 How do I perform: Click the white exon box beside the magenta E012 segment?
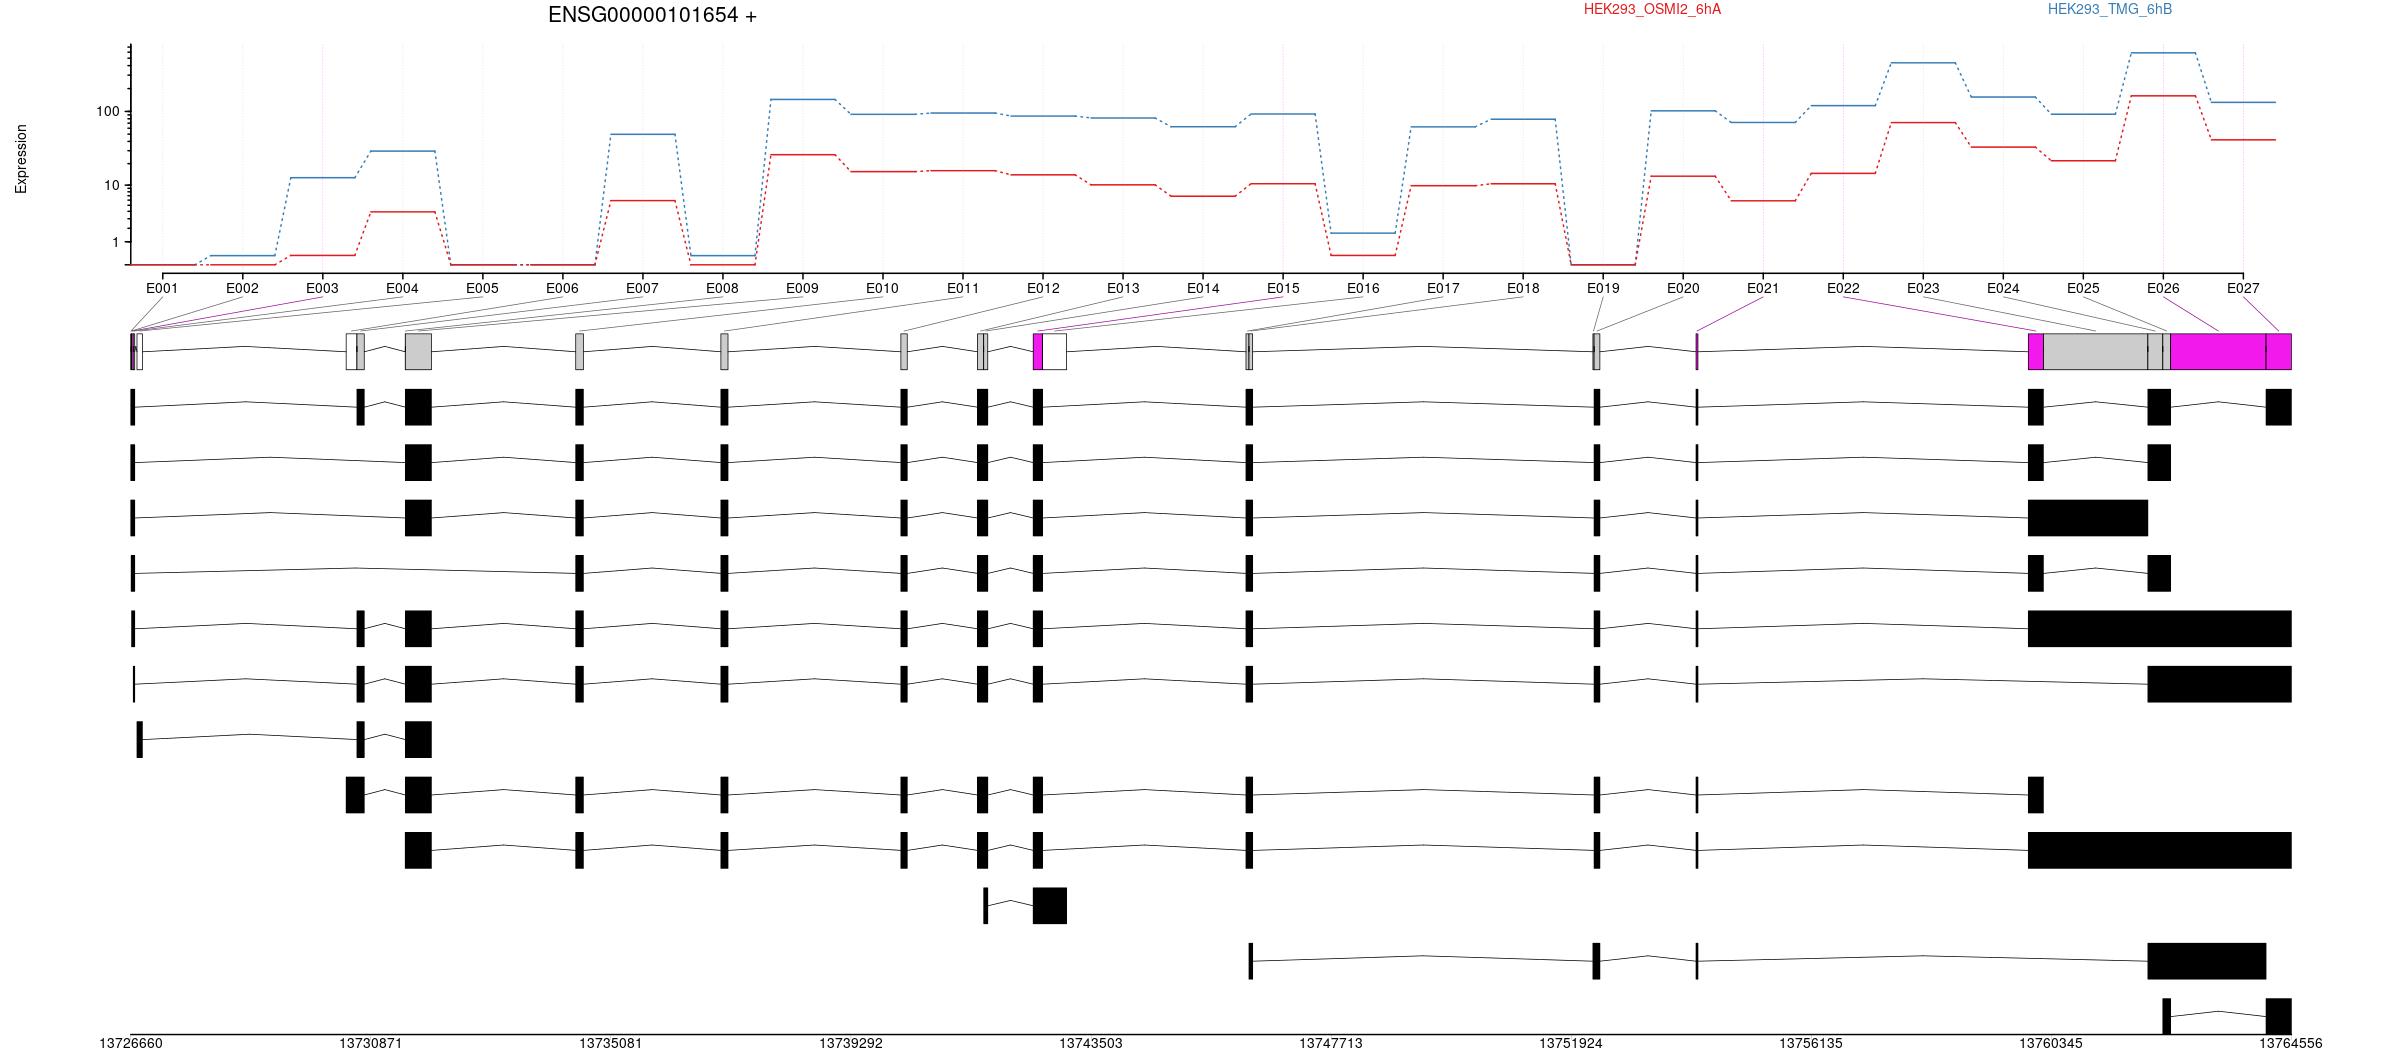click(x=1054, y=351)
